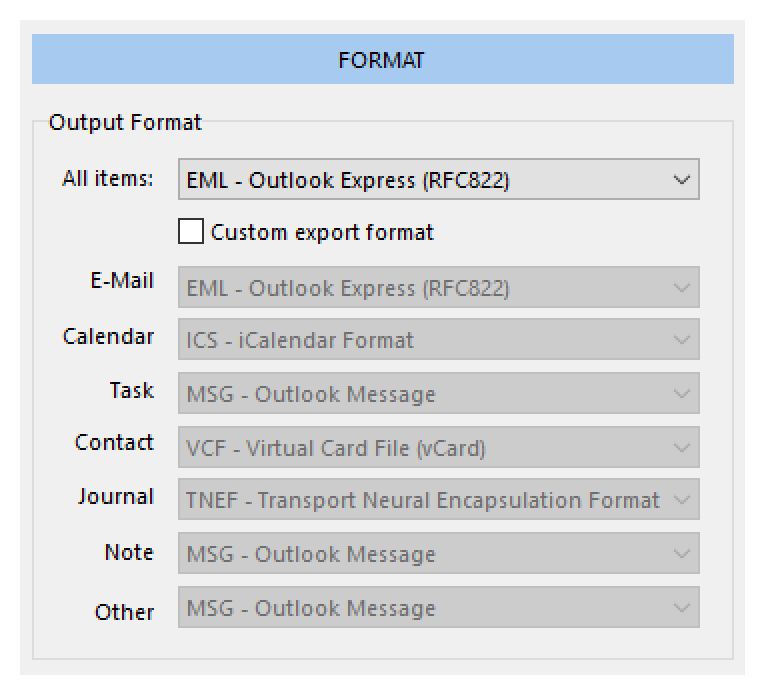Click the FORMAT section header

point(381,60)
